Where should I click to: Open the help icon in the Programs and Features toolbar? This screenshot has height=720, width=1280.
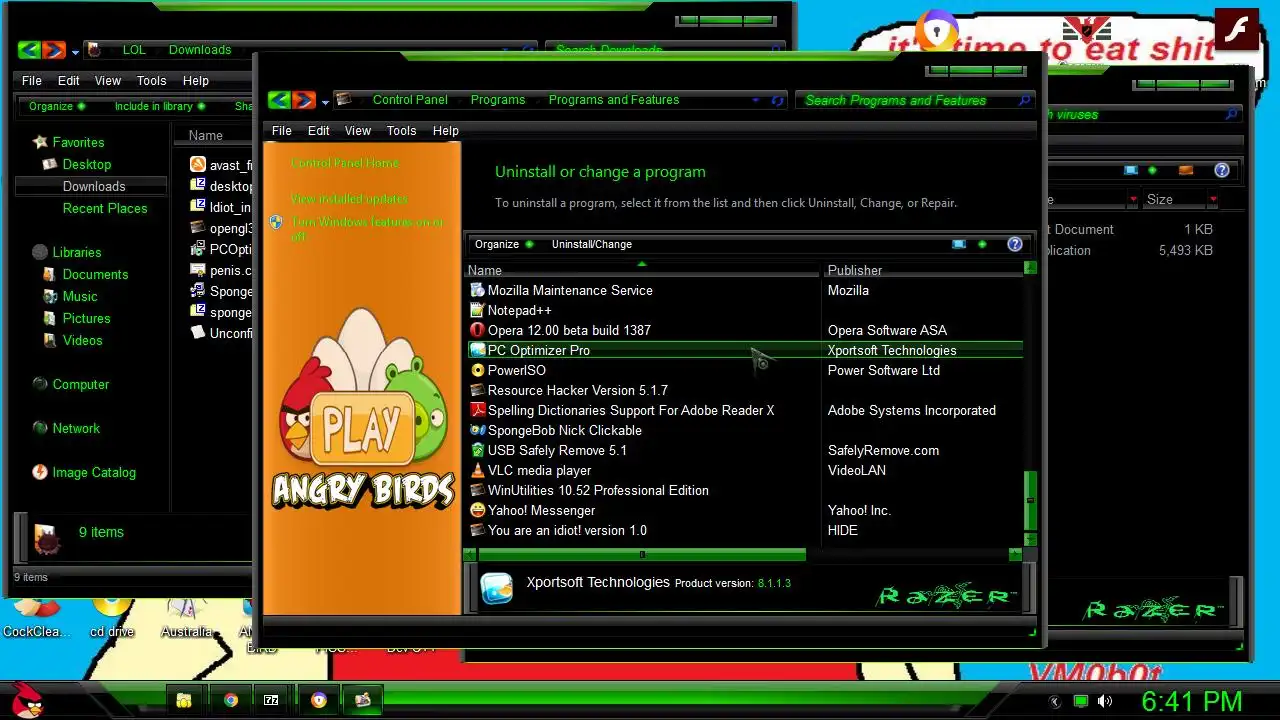(1015, 244)
